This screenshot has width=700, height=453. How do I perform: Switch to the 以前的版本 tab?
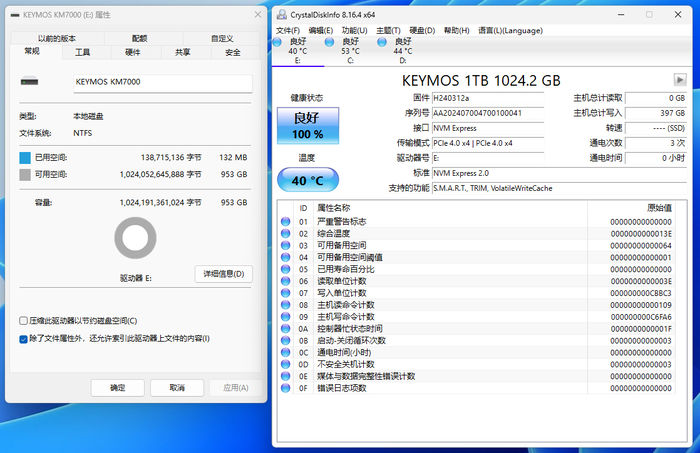[x=57, y=38]
